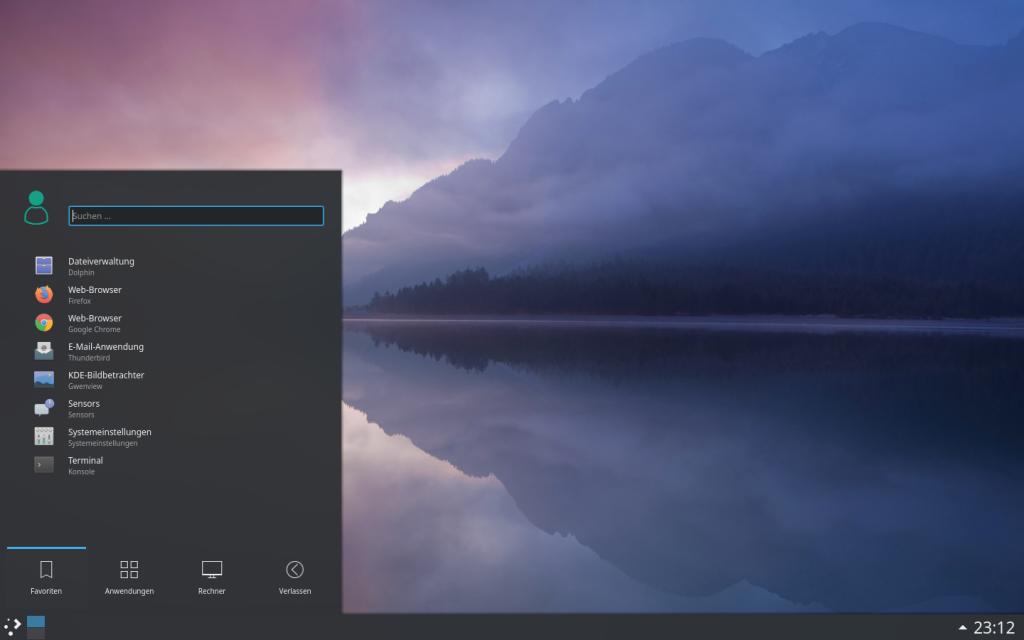Screen dimensions: 1024x640
Task: Select the top blue desktop in pager
Action: (36, 621)
